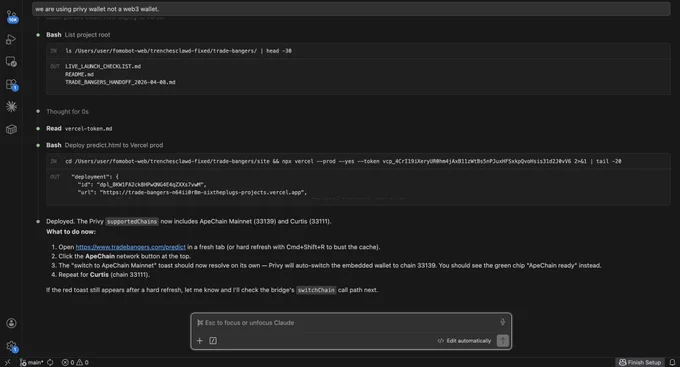The height and width of the screenshot is (367, 680).
Task: Open the Run and Debug view
Action: [x=11, y=39]
